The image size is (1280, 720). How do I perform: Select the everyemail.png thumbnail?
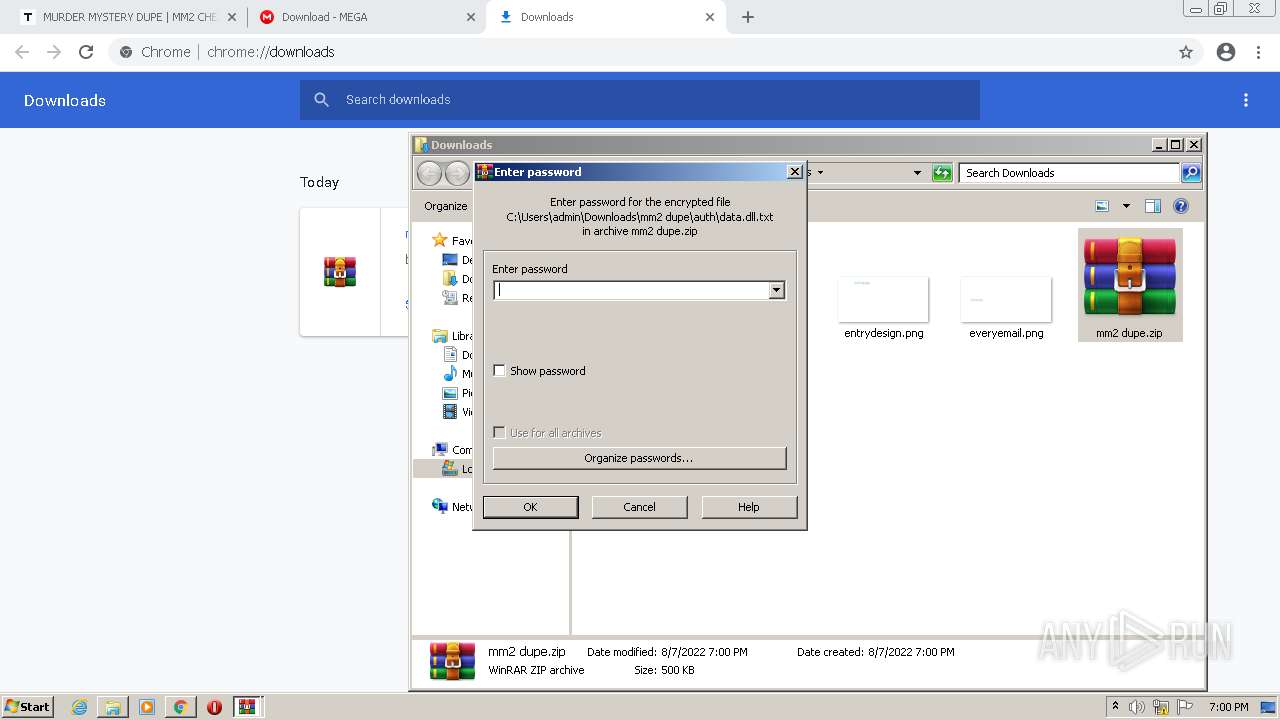pos(1006,300)
